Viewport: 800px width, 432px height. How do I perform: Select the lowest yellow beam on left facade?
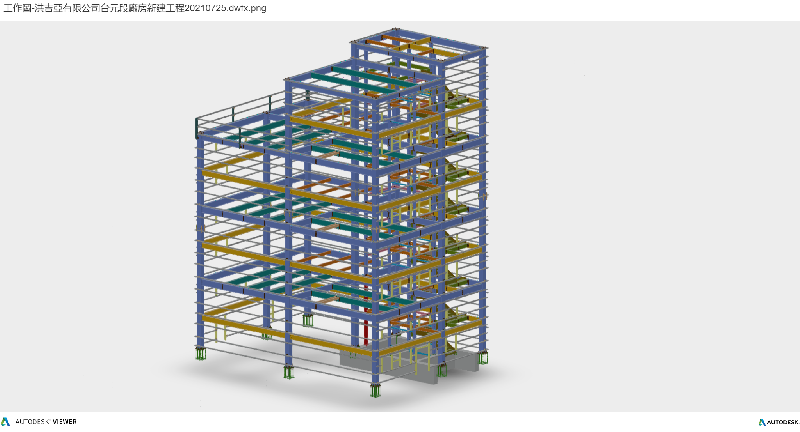[x=240, y=323]
